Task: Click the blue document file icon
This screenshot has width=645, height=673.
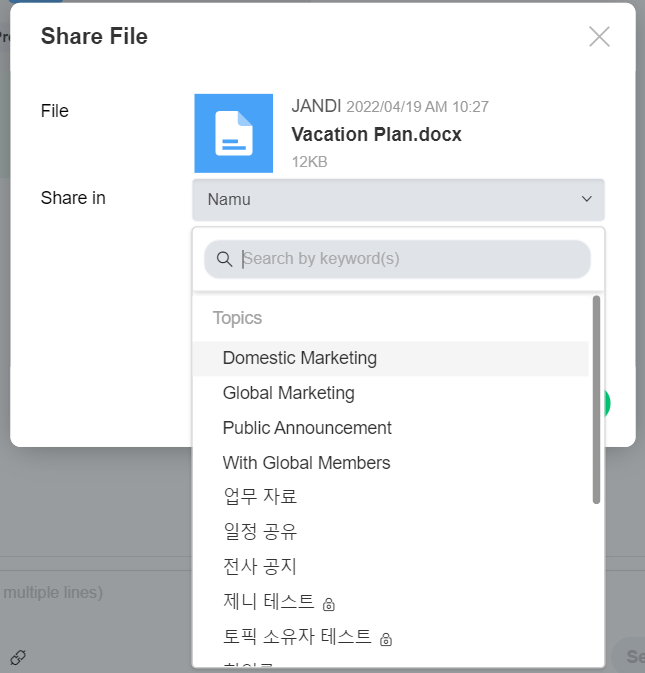Action: coord(233,133)
